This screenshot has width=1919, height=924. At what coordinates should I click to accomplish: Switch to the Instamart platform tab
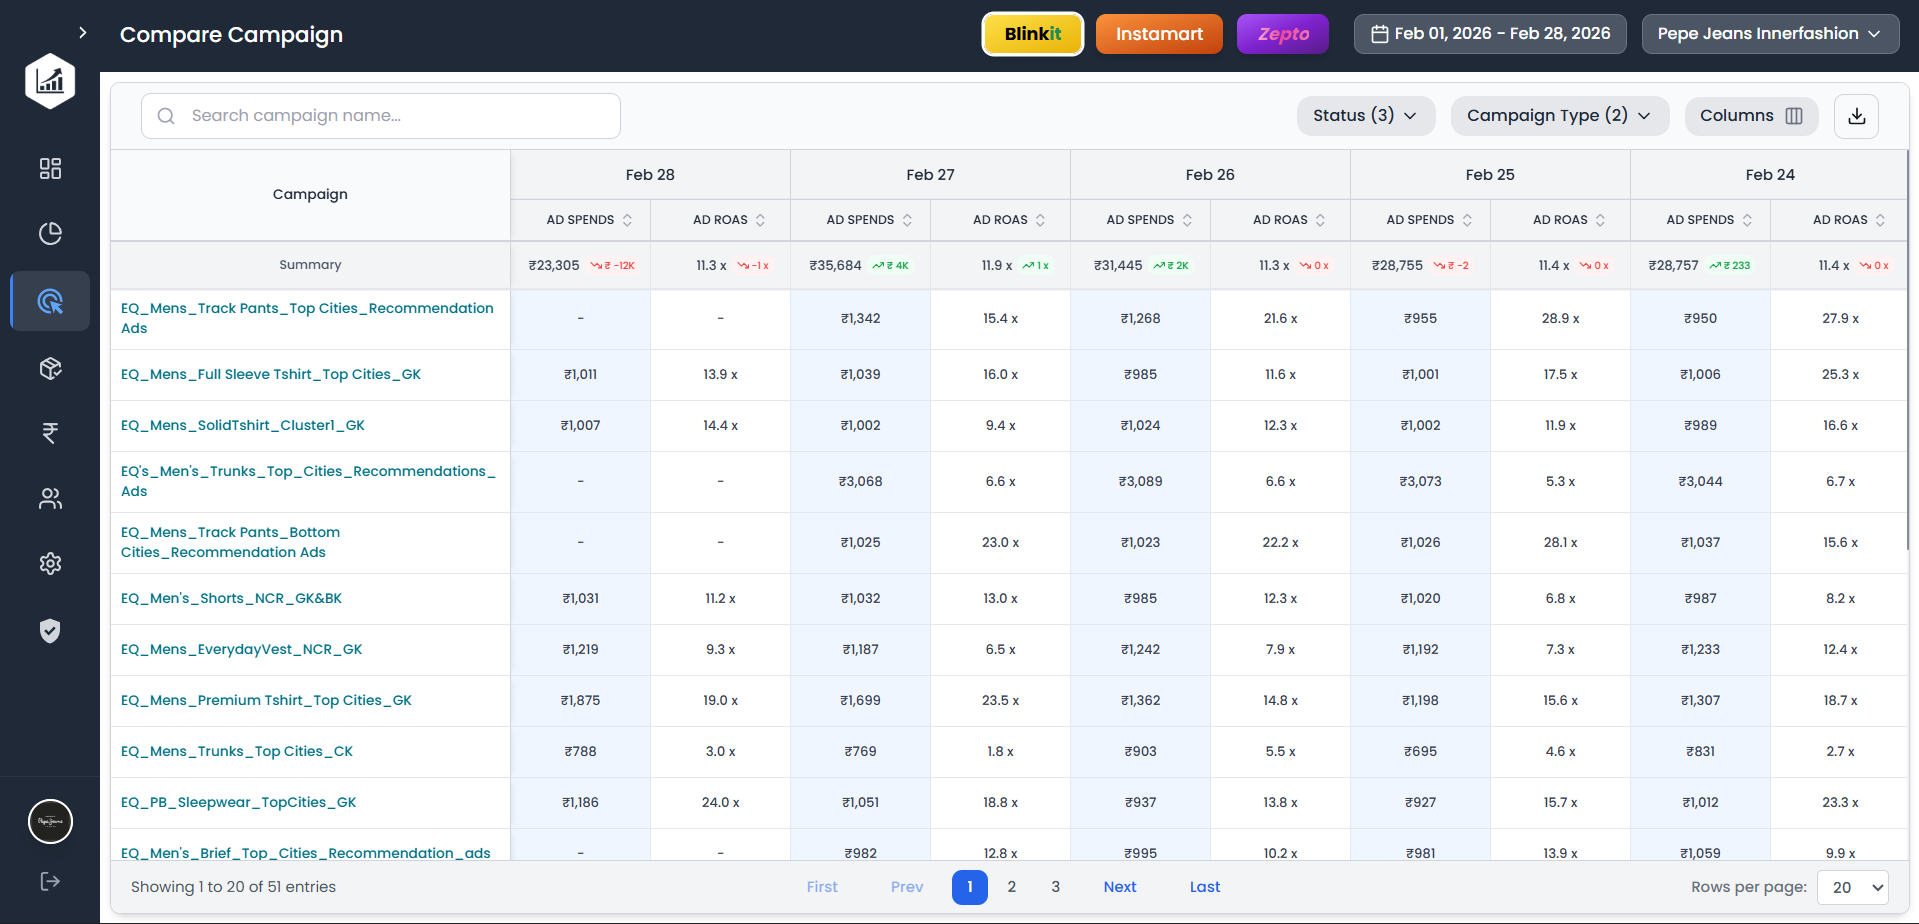coord(1159,34)
